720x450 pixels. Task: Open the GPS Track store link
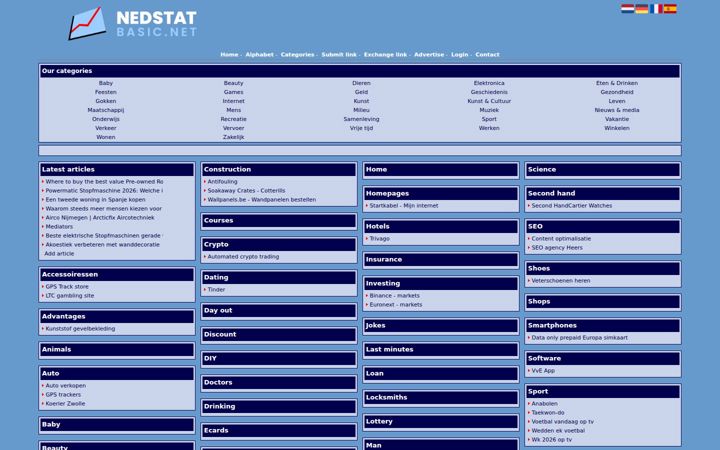click(x=67, y=287)
